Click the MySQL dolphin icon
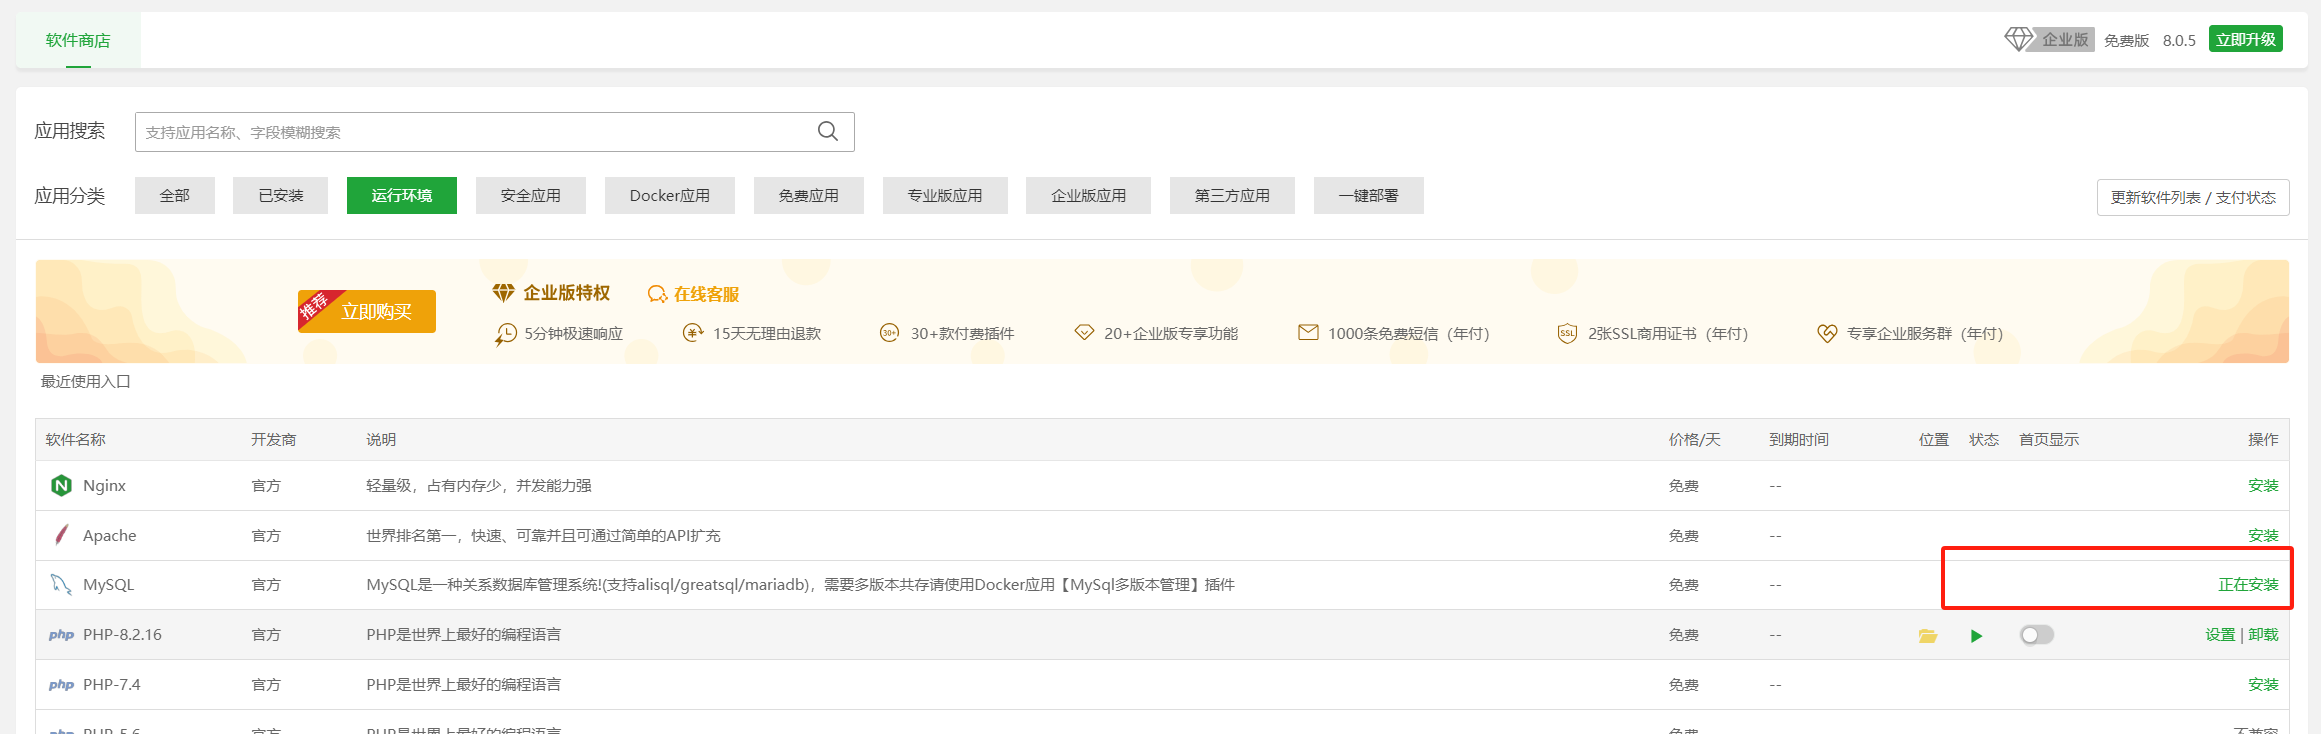Viewport: 2321px width, 734px height. click(61, 584)
